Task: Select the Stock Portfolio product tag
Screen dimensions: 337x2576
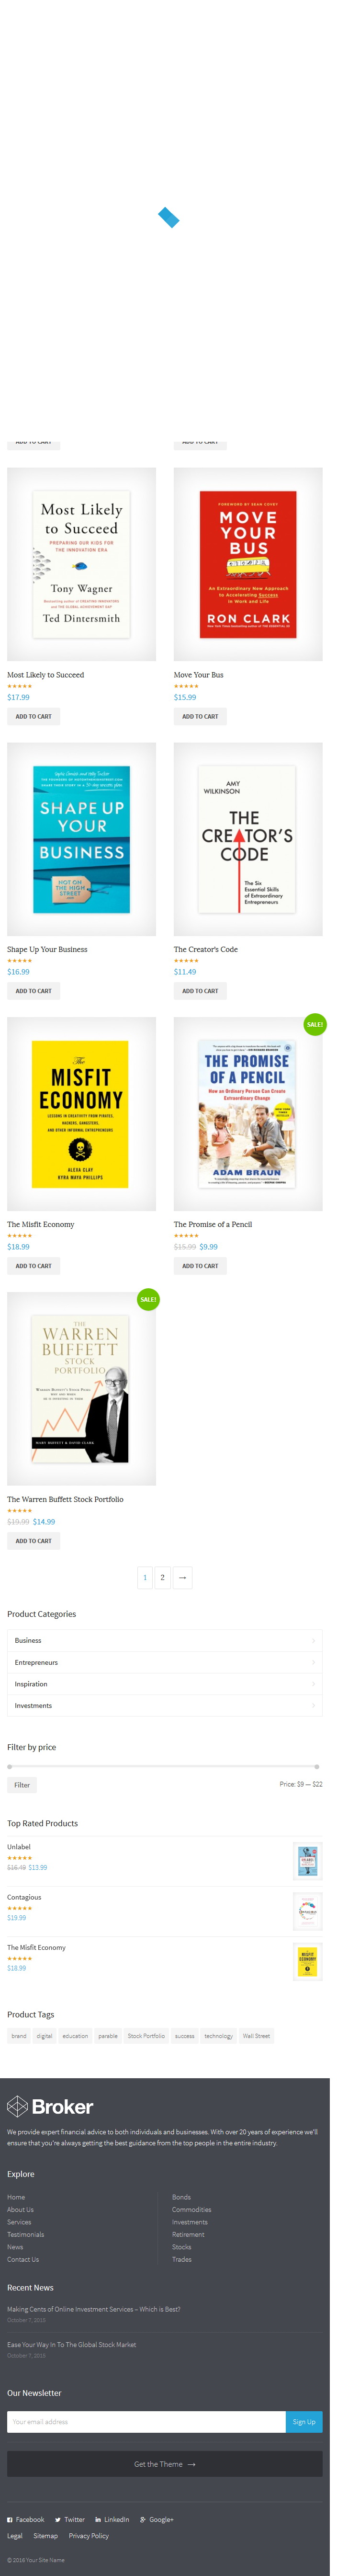Action: 146,2036
